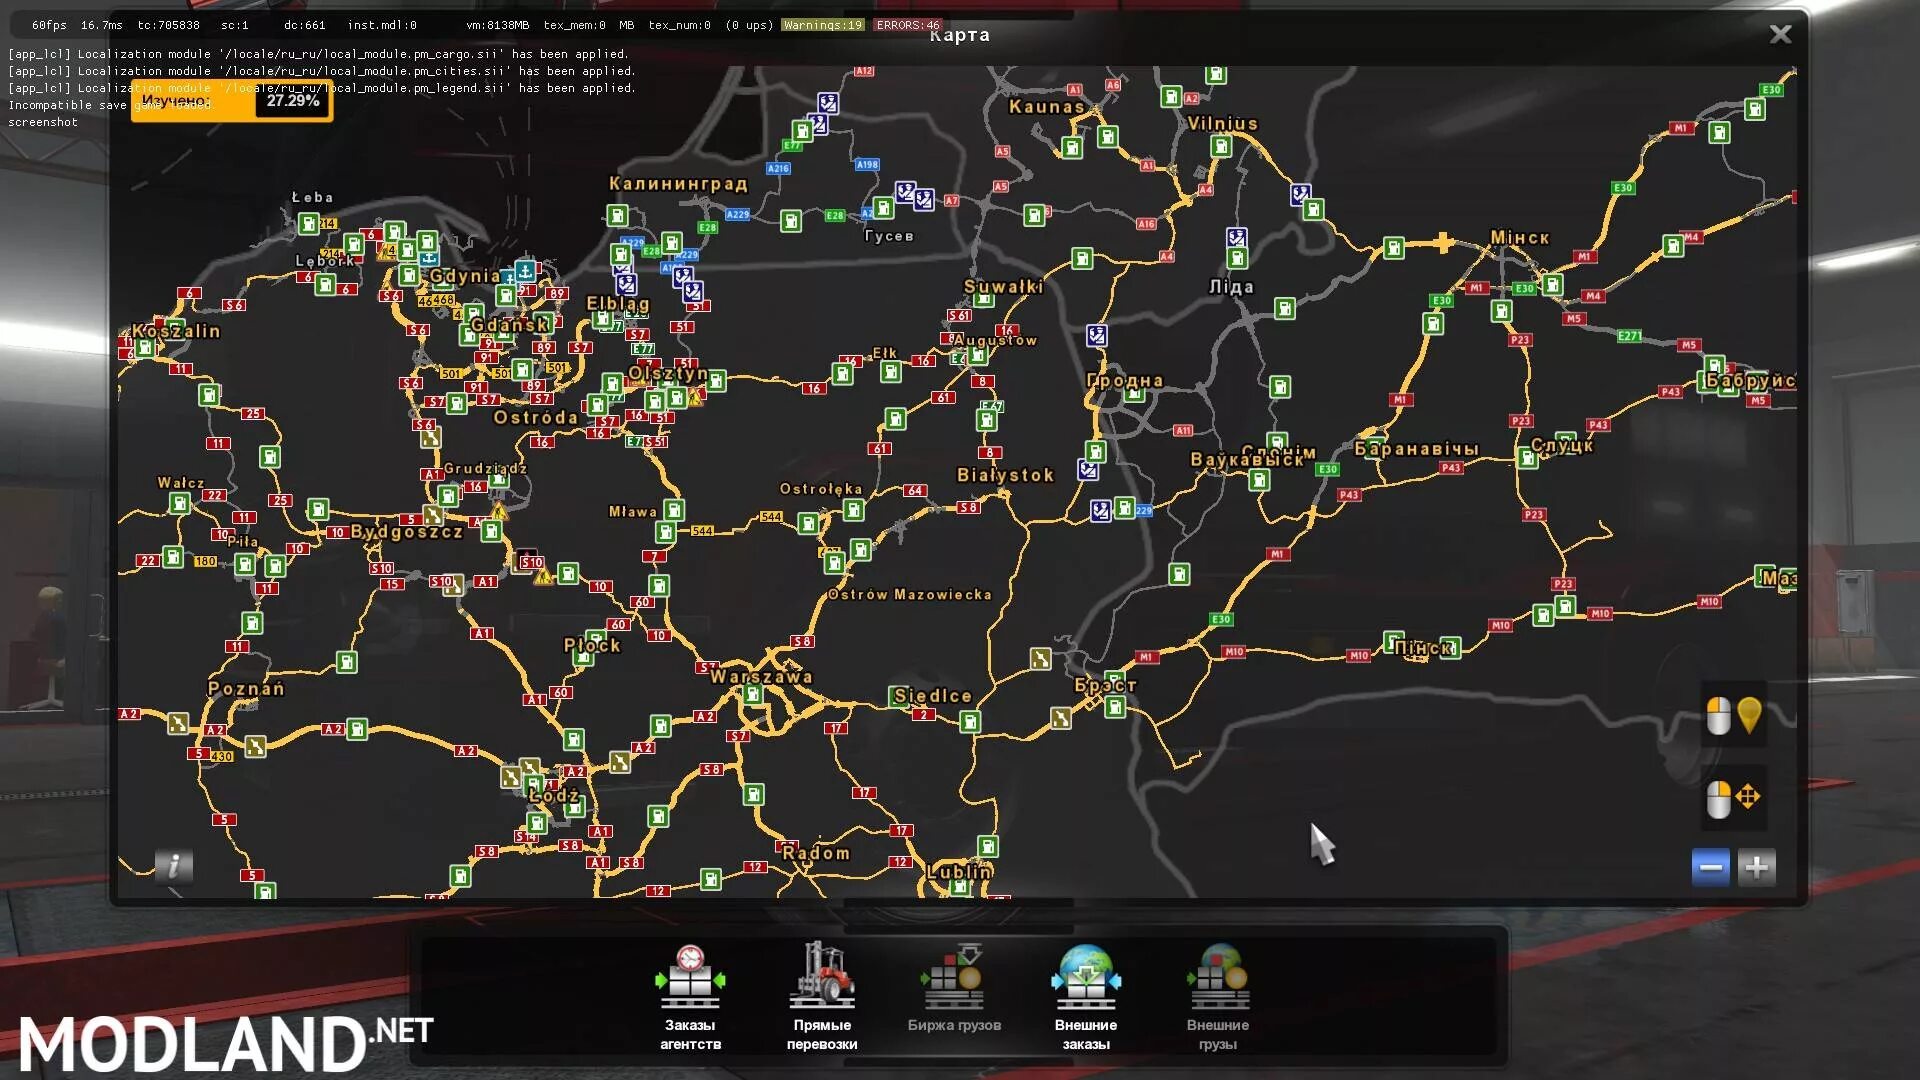
Task: Zoom out the map with minus button
Action: coord(1710,867)
